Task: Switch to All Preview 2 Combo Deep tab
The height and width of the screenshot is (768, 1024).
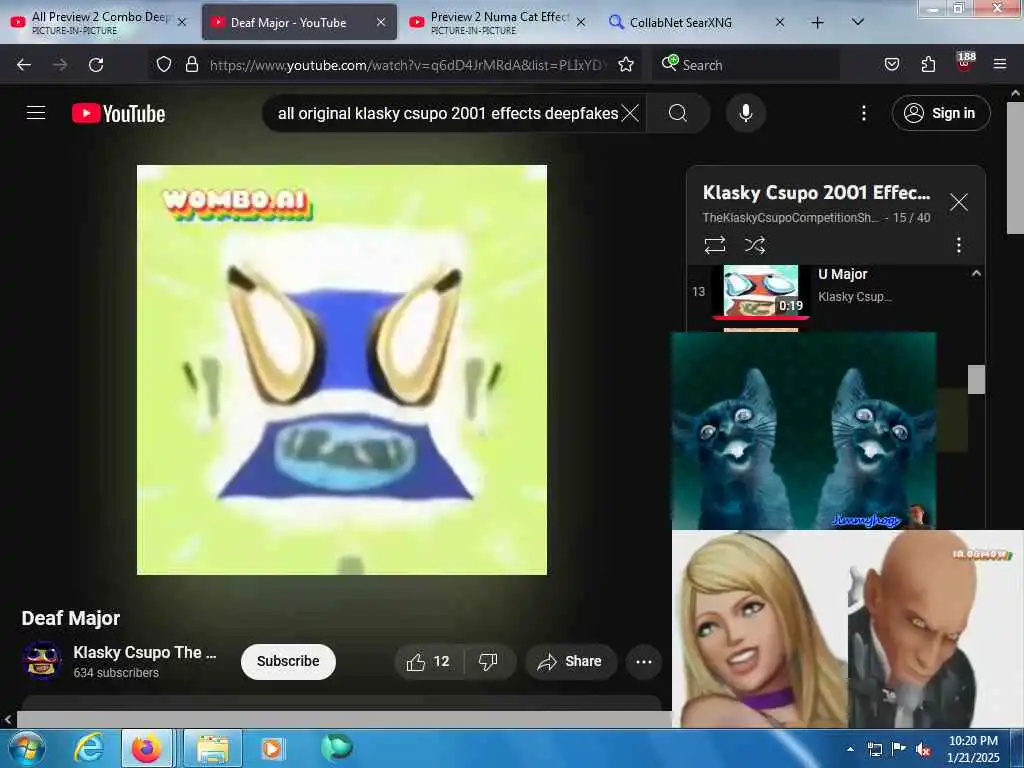Action: 99,22
